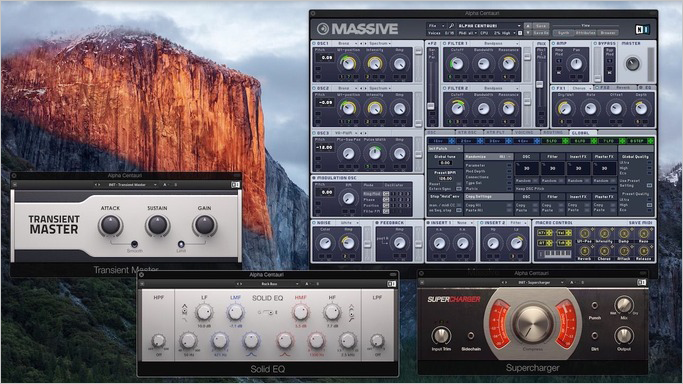Screen dimensions: 683x384
Task: Click the Filter 1 Cutoff knob
Action: click(x=457, y=64)
